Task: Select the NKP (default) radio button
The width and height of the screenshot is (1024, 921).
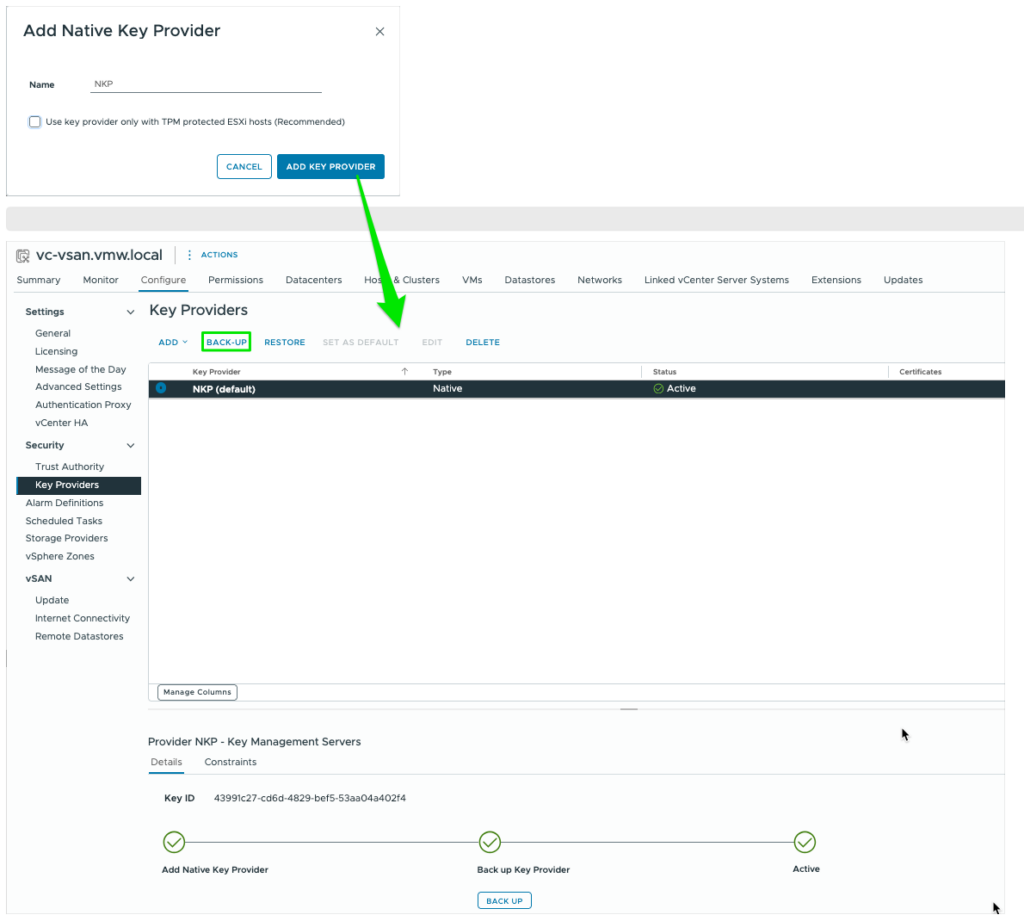Action: (x=161, y=389)
